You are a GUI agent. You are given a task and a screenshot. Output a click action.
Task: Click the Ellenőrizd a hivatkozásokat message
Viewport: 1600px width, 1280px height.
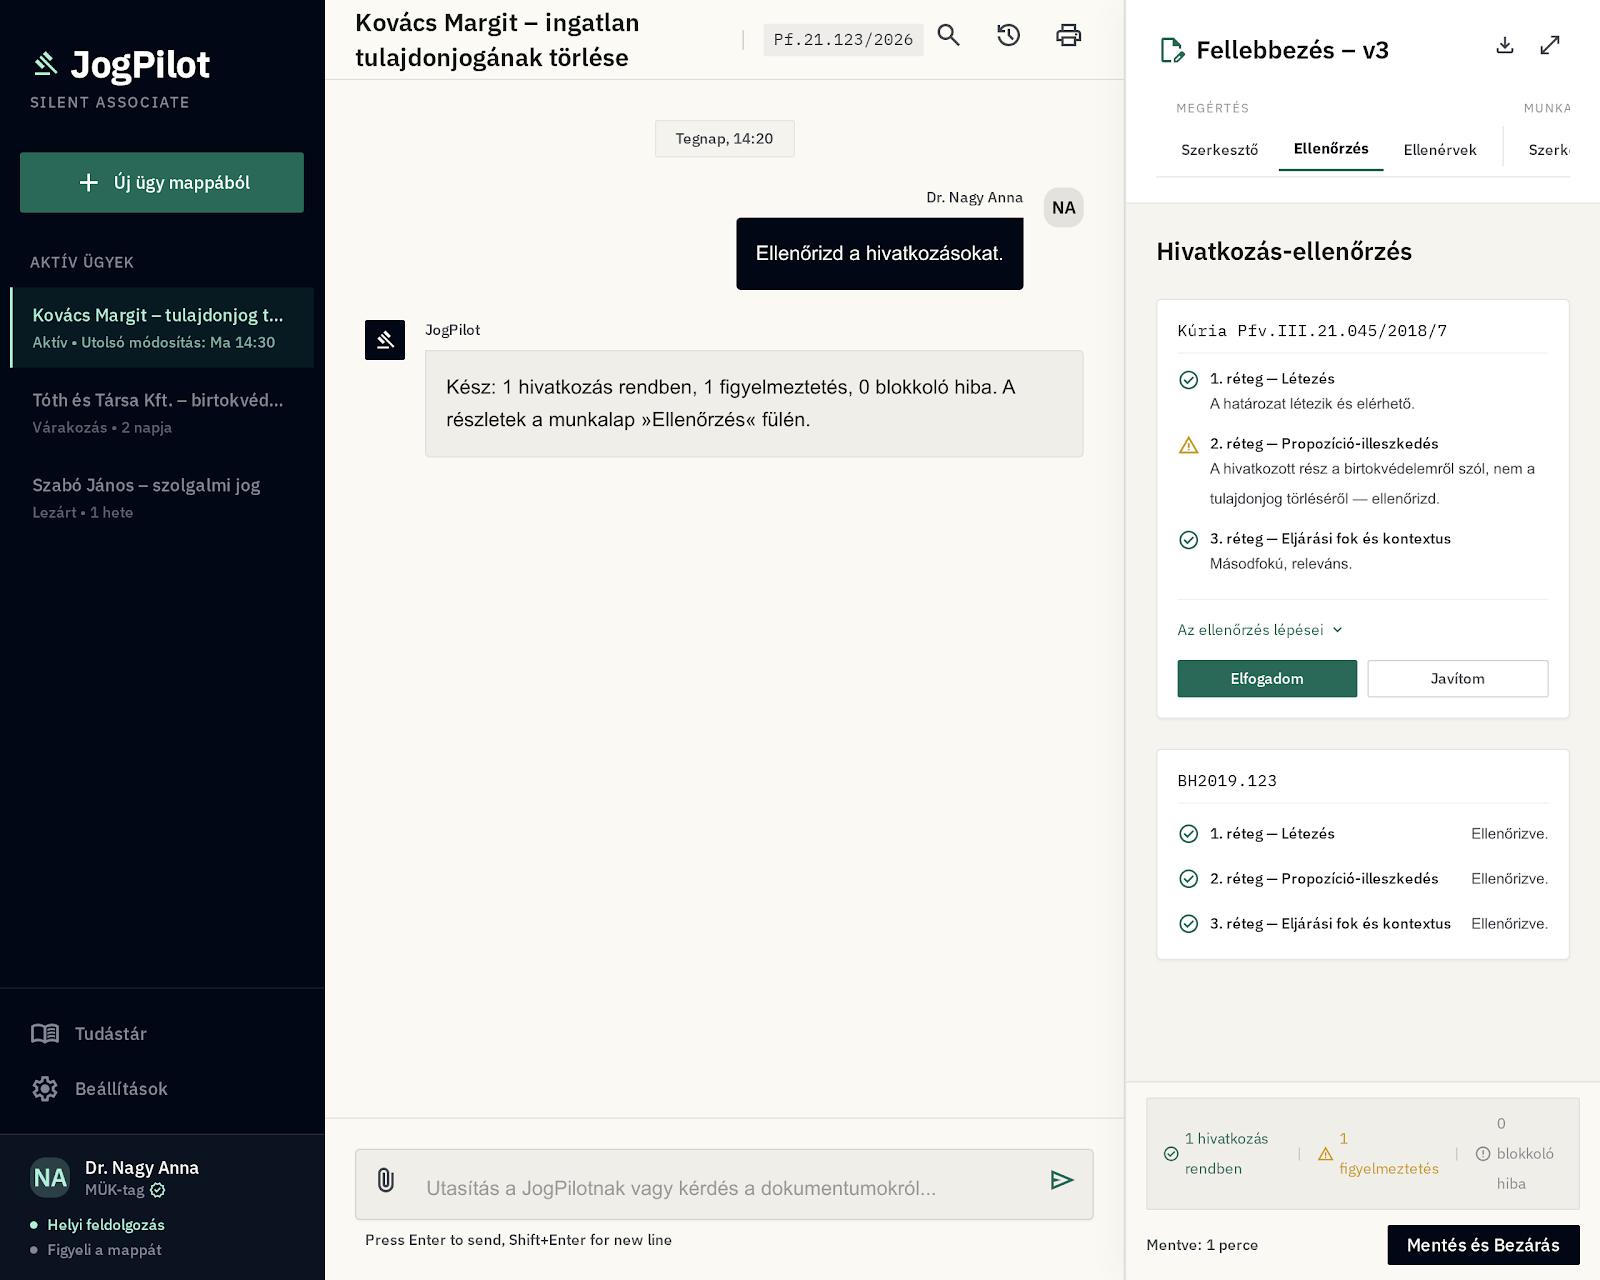click(879, 254)
